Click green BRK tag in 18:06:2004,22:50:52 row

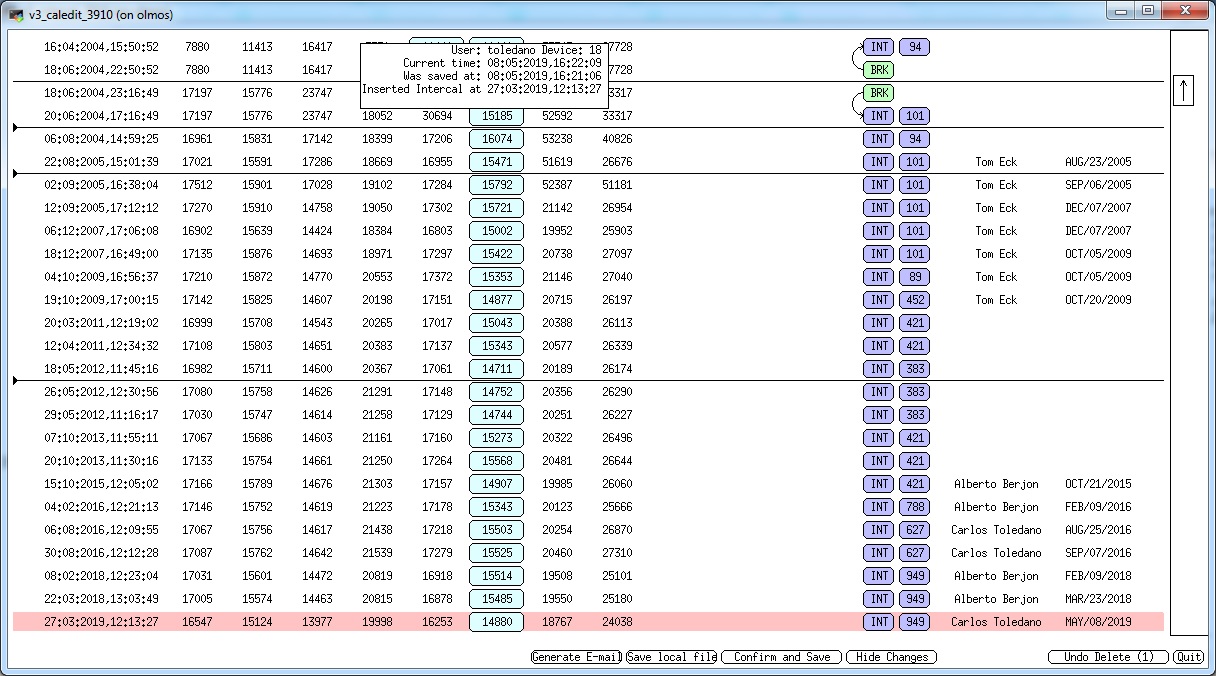click(879, 70)
